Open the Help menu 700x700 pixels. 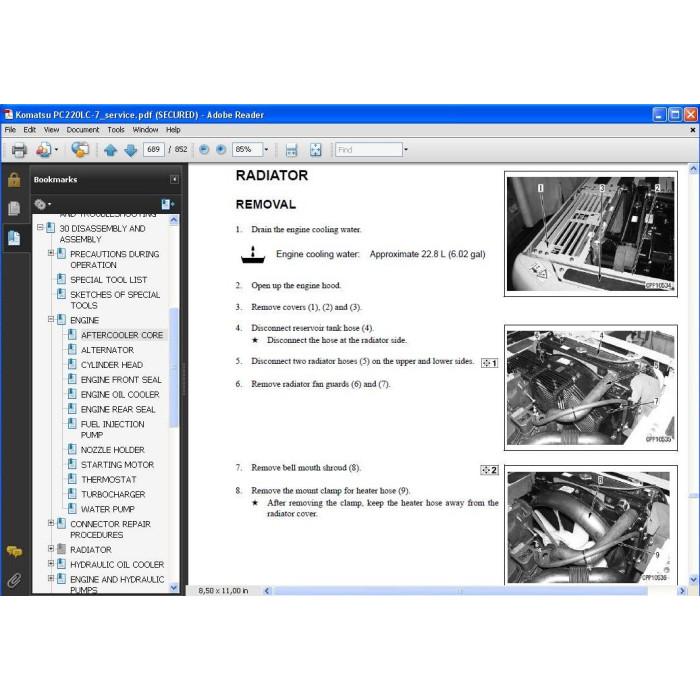point(173,130)
